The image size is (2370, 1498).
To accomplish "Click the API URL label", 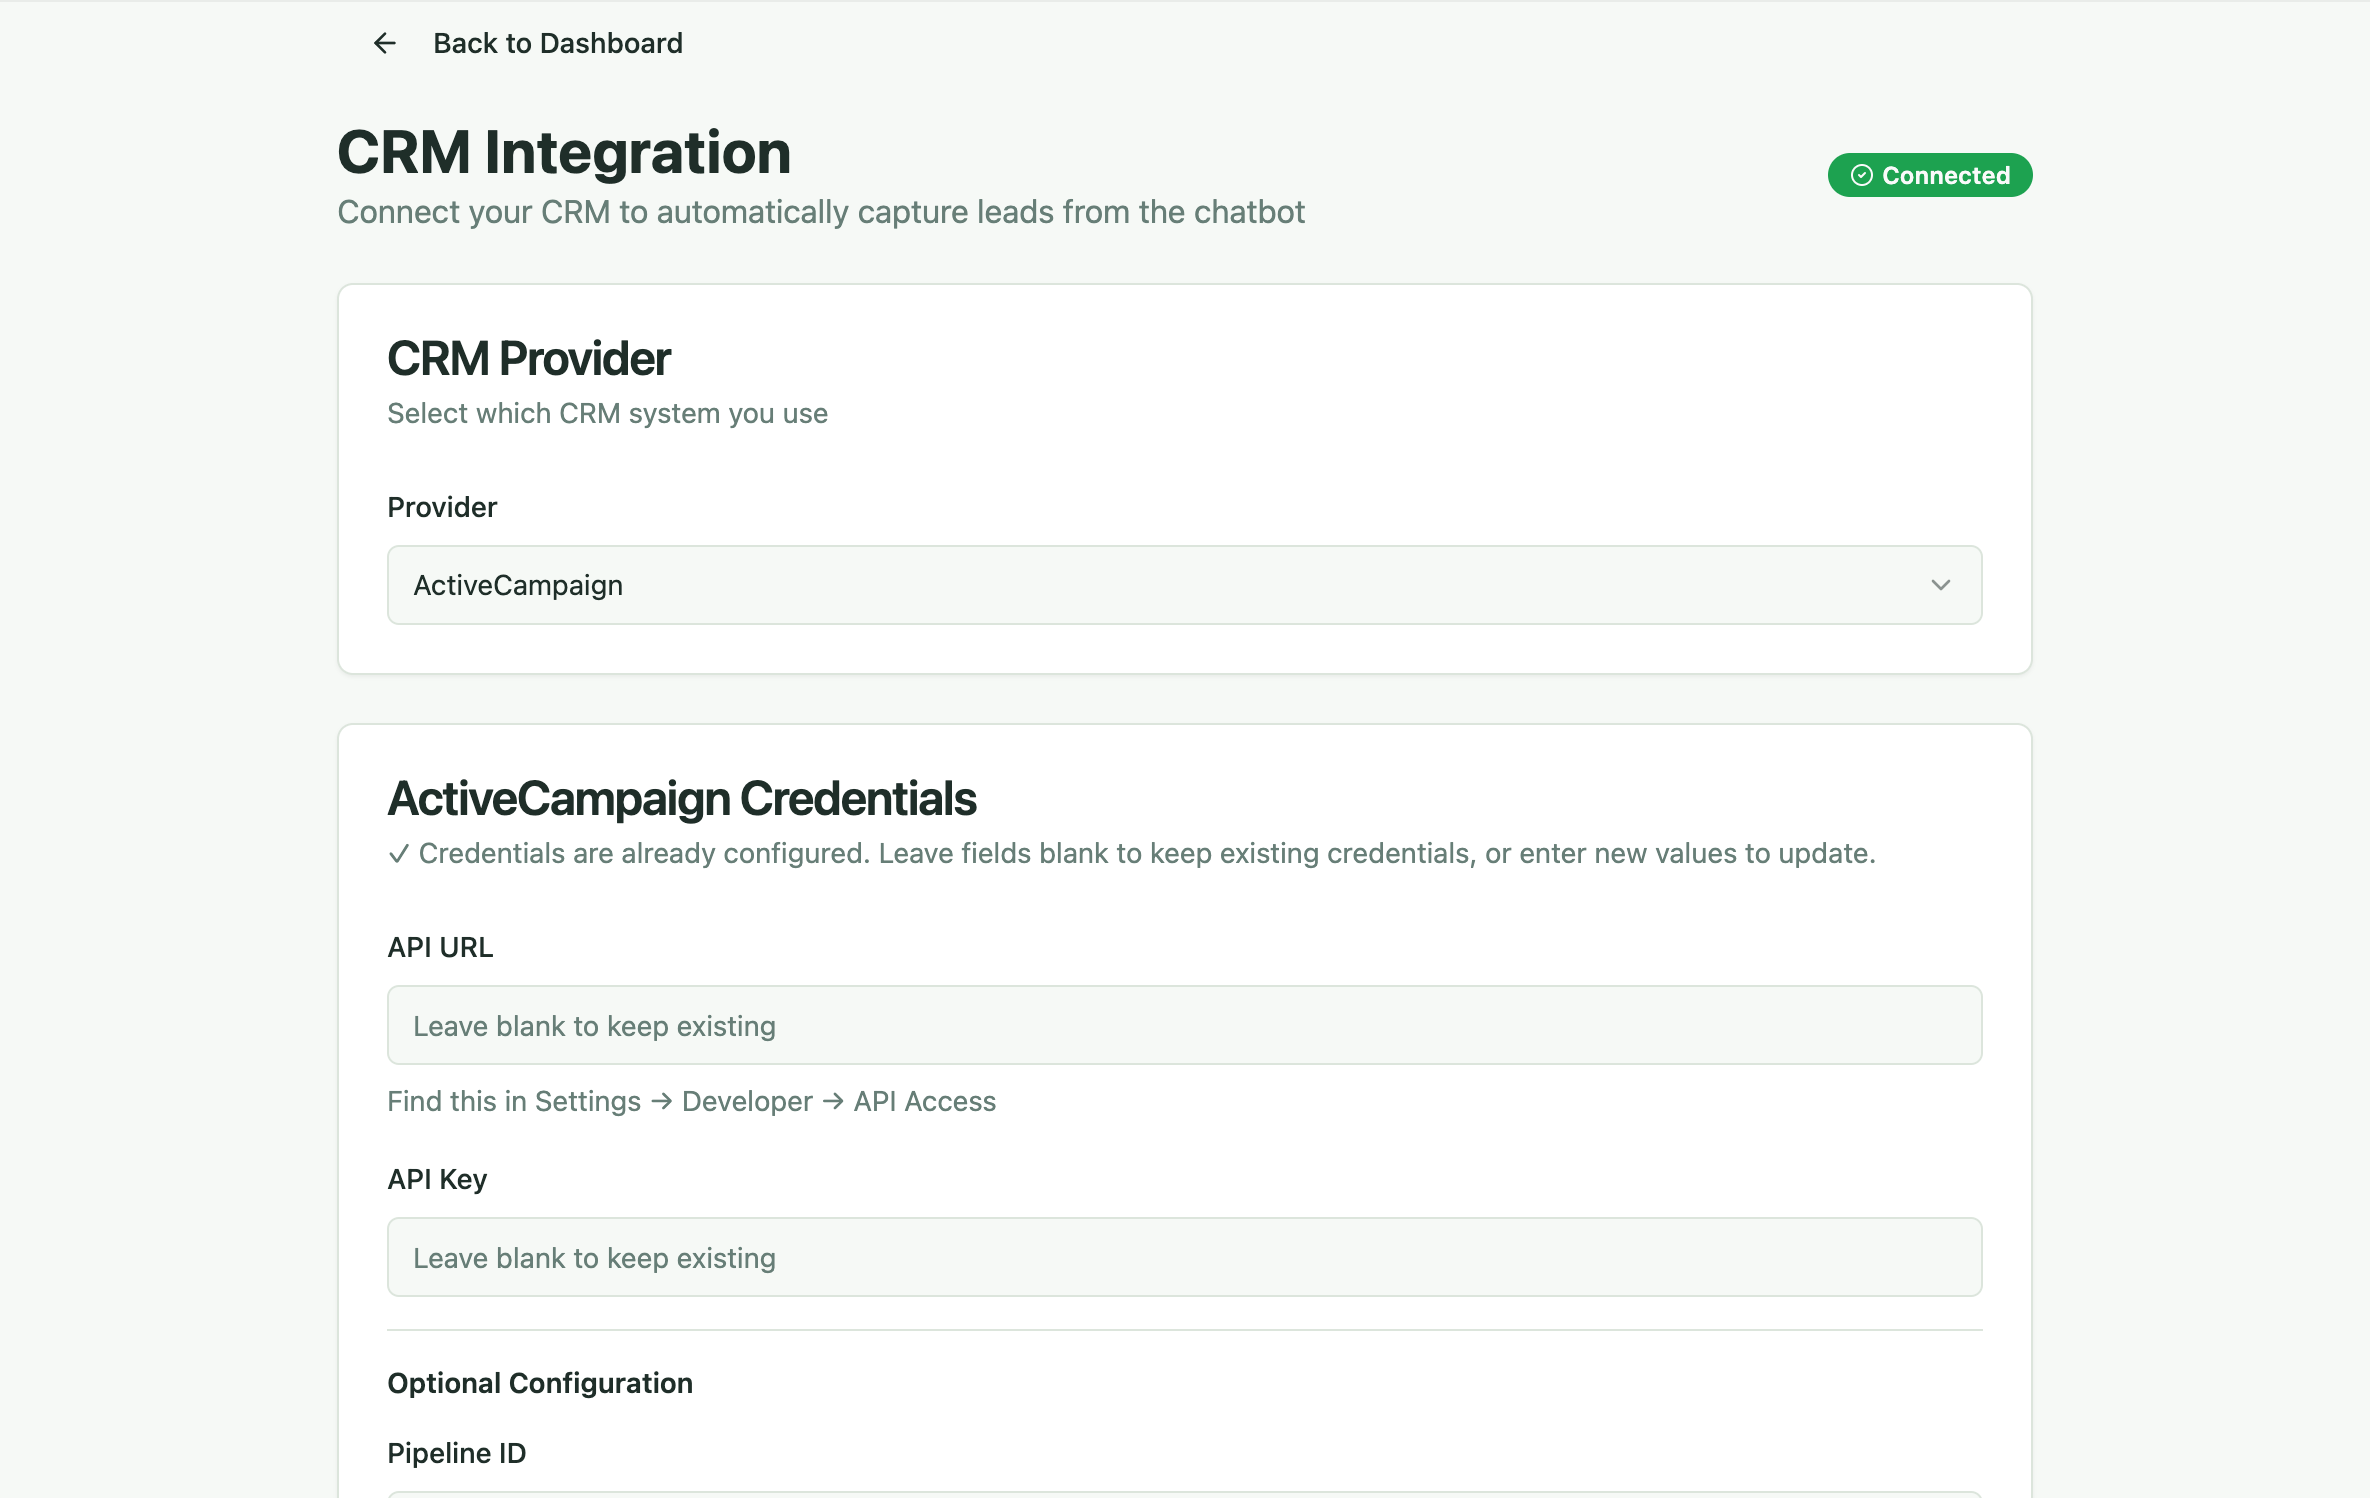I will point(440,947).
